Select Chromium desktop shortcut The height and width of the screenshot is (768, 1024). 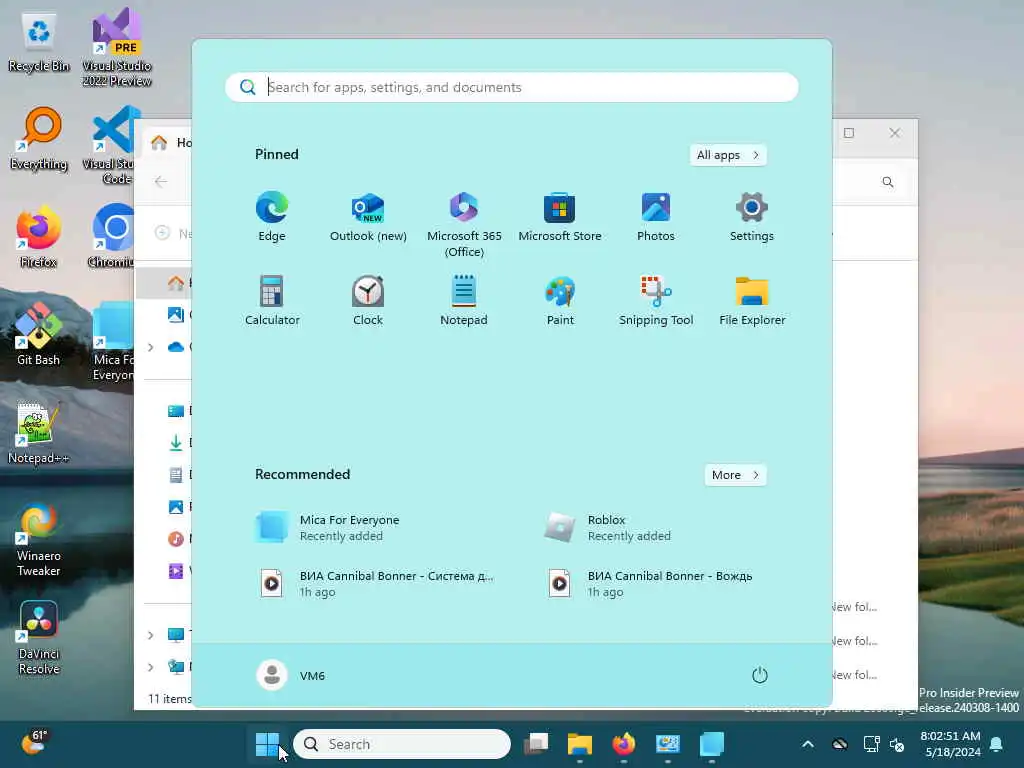(x=112, y=237)
